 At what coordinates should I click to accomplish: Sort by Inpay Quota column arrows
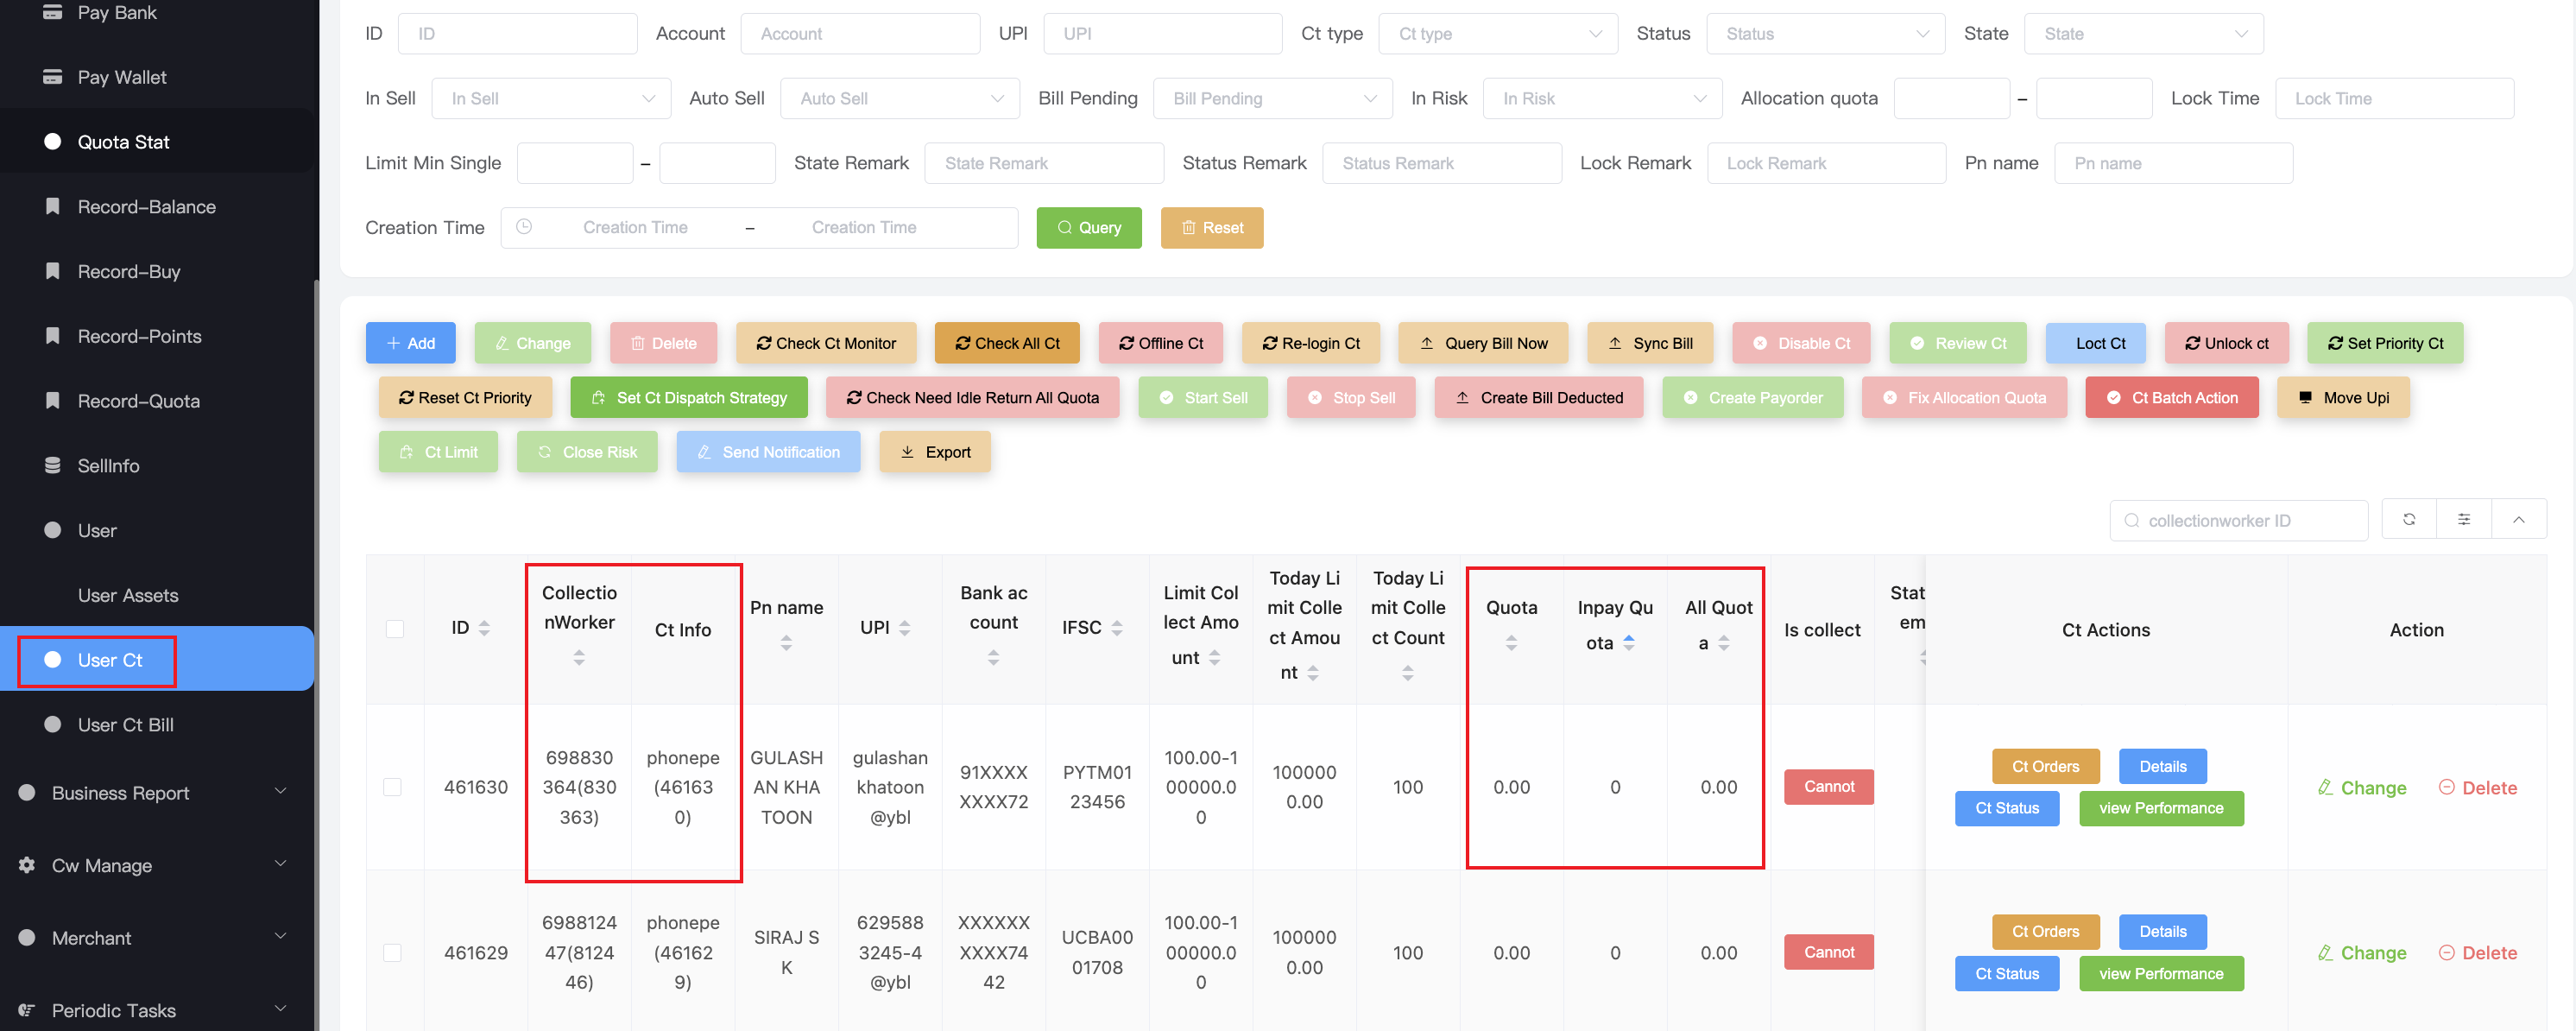pyautogui.click(x=1629, y=643)
